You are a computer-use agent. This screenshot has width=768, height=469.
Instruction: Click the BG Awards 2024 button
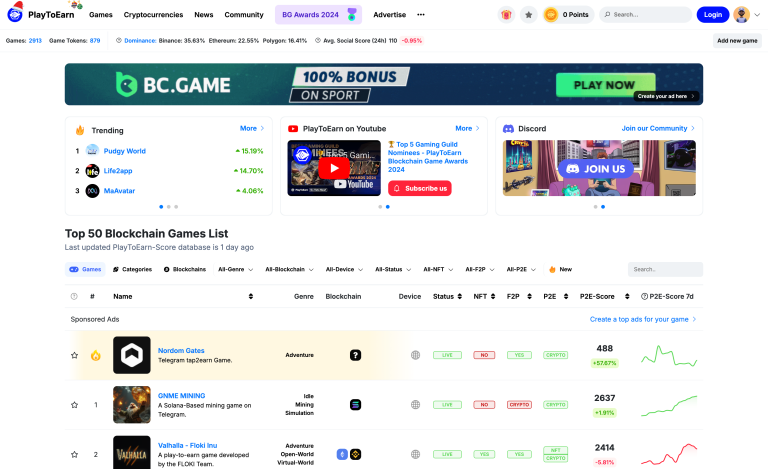pyautogui.click(x=318, y=15)
